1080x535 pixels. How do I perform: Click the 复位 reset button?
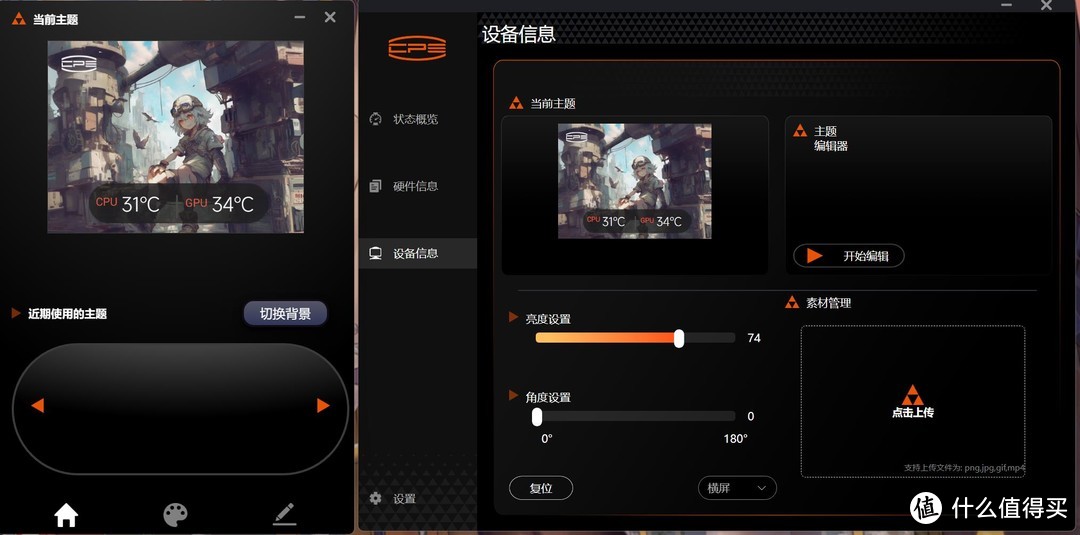point(541,488)
